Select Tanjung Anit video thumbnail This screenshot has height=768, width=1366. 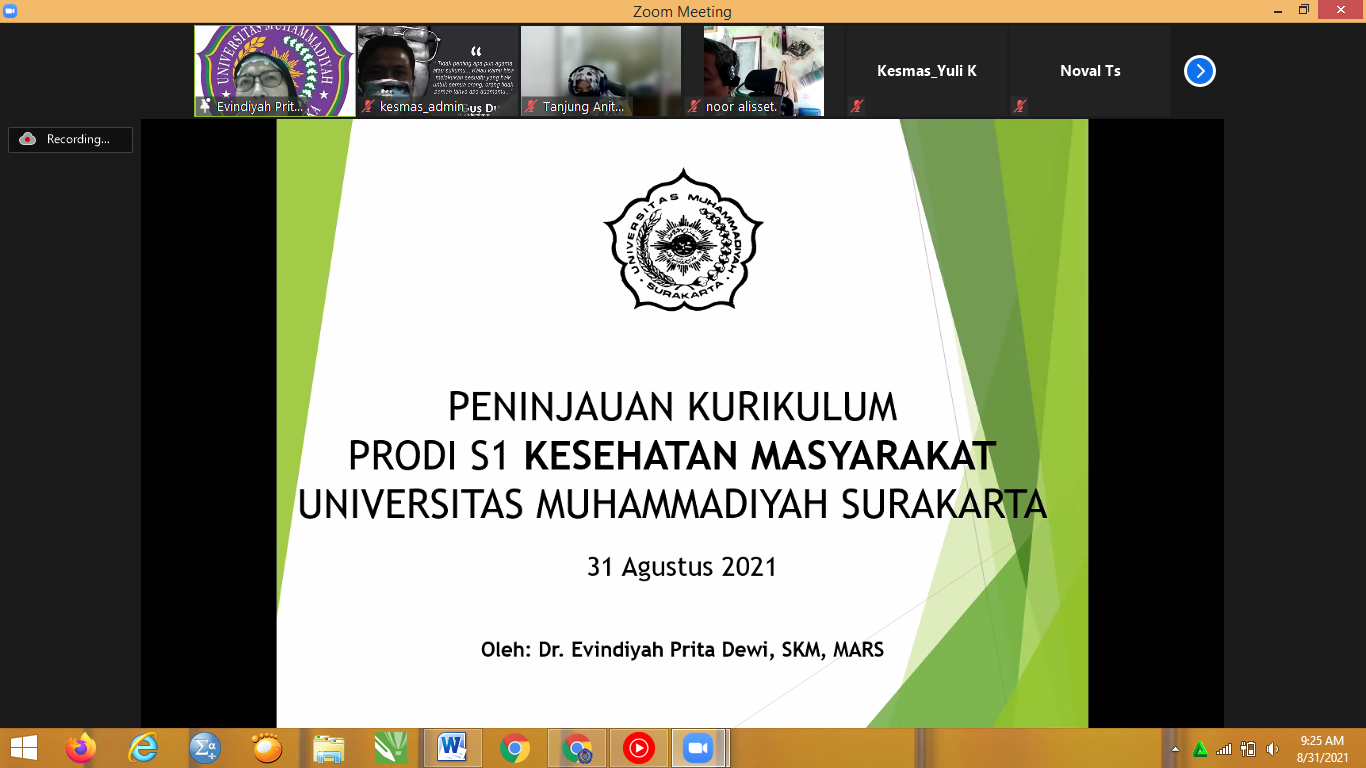601,71
